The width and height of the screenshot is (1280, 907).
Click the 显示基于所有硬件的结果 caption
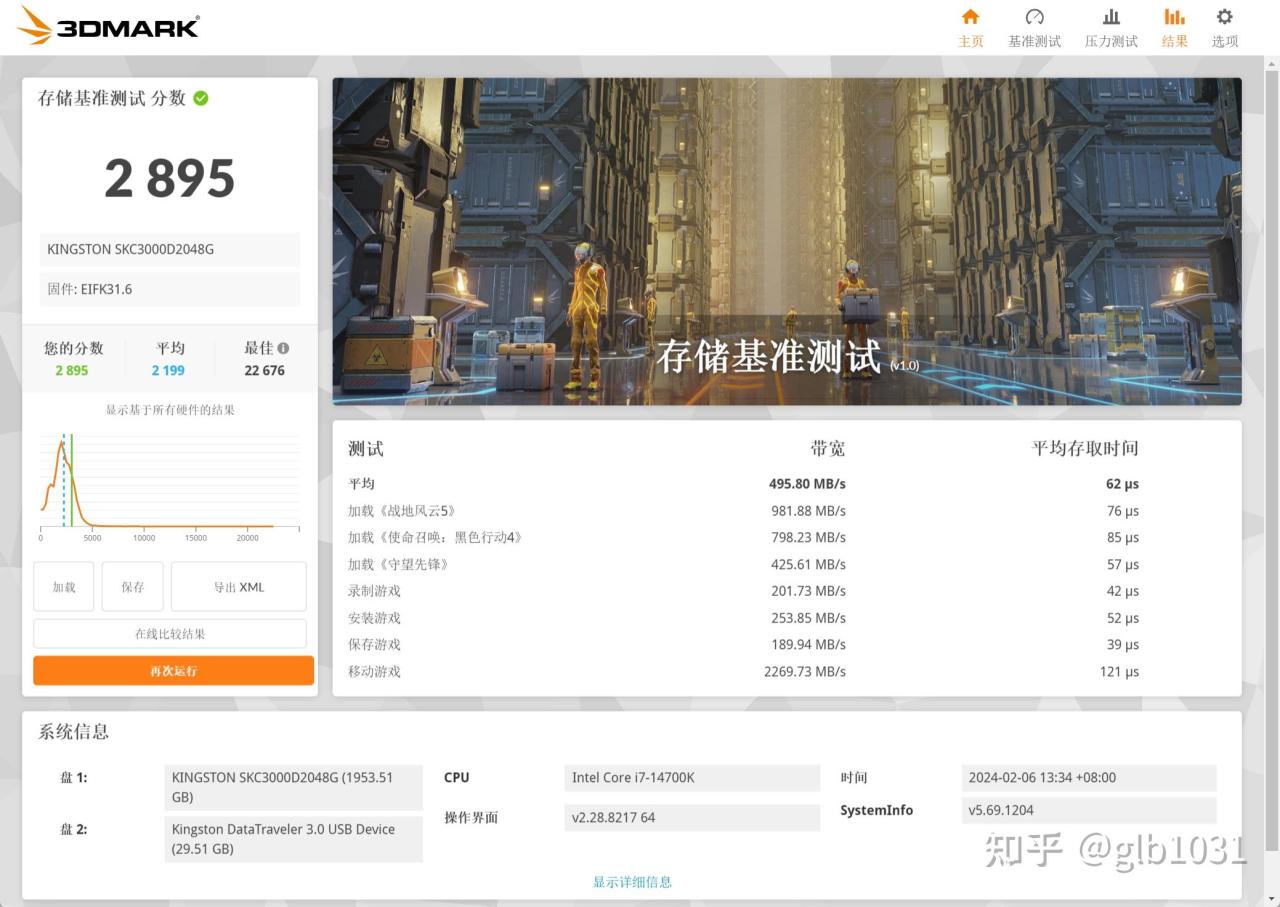coord(170,410)
